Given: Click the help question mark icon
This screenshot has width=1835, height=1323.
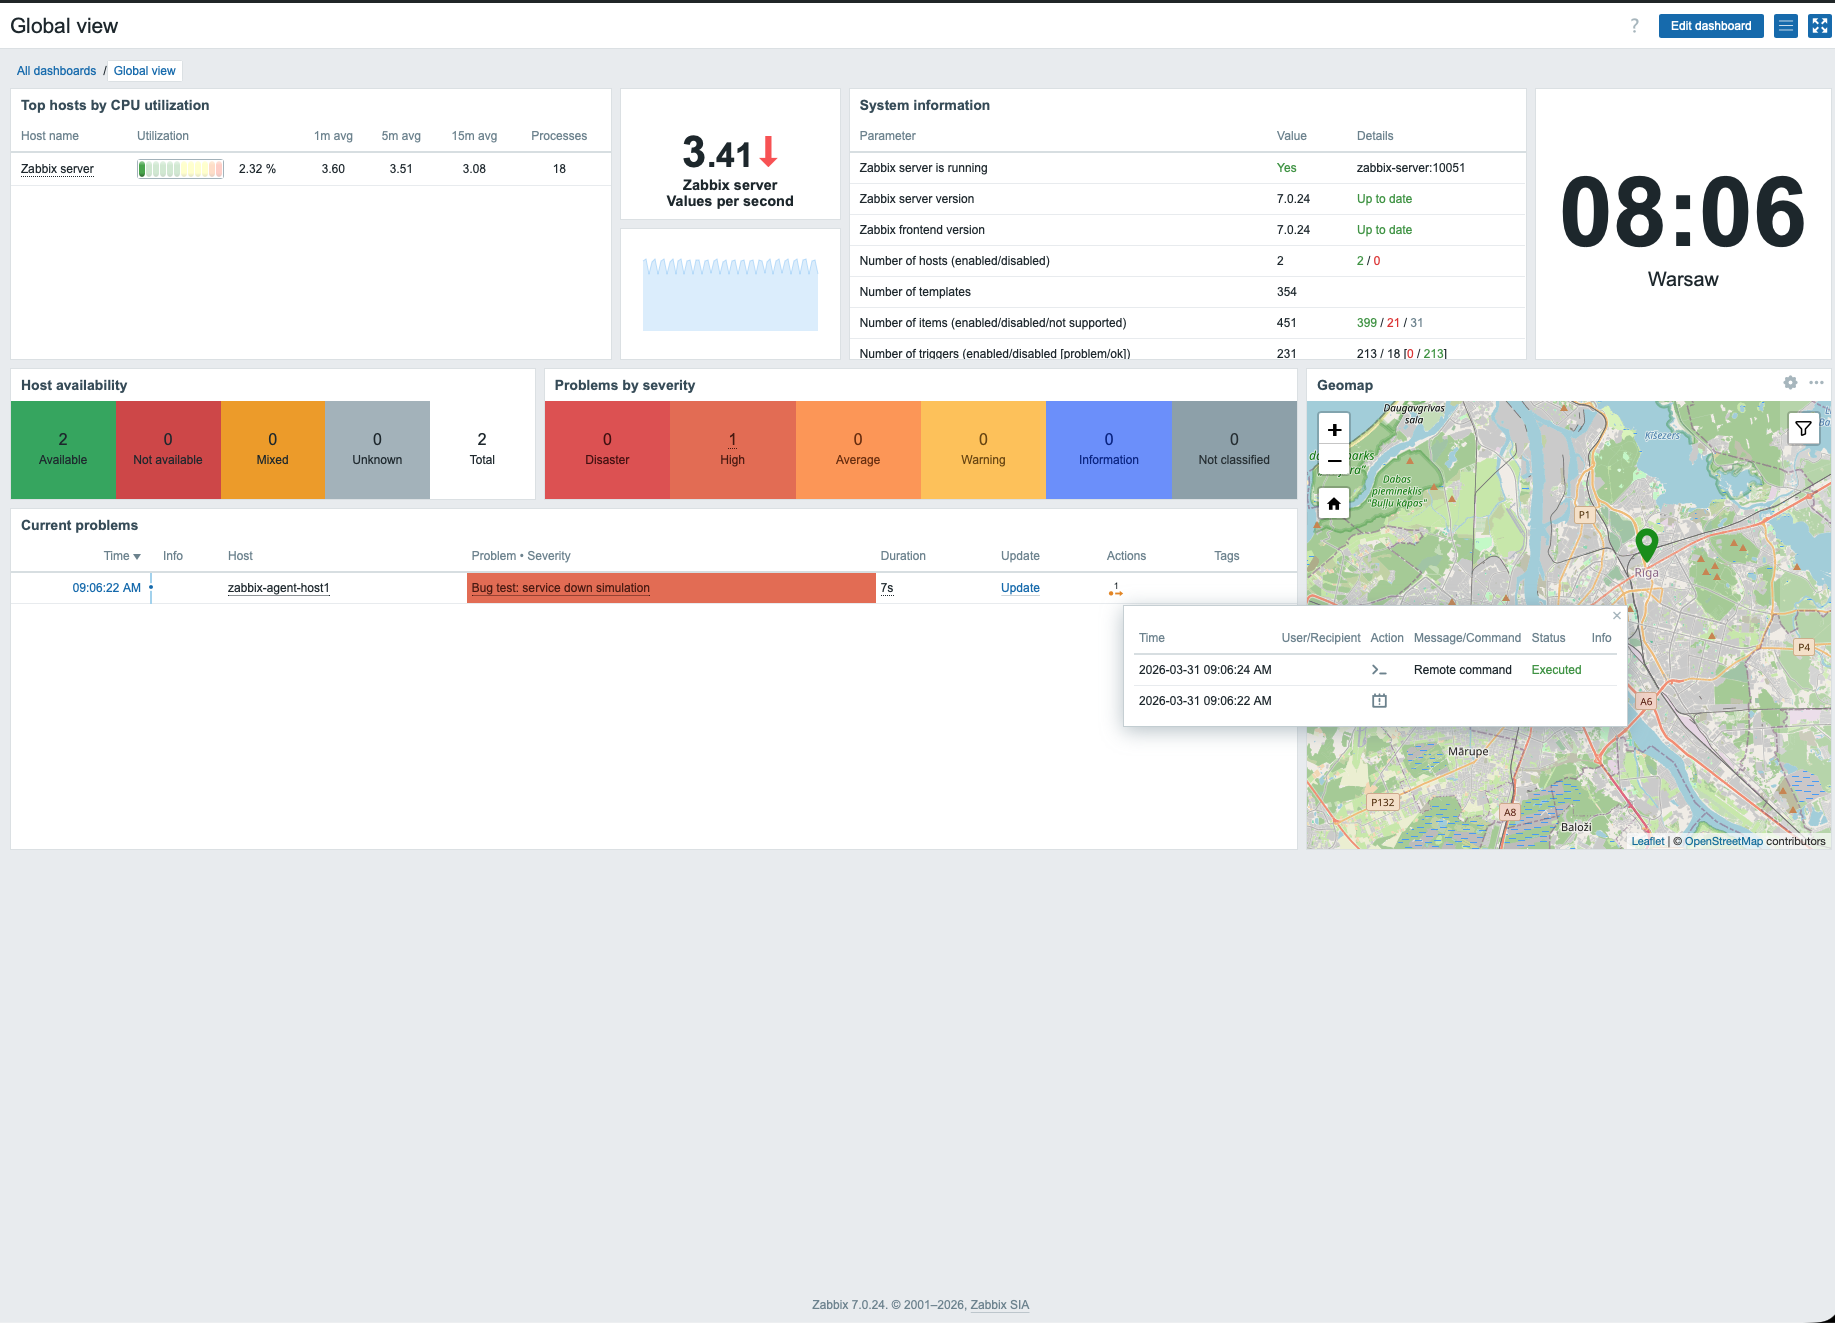Looking at the screenshot, I should coord(1634,26).
